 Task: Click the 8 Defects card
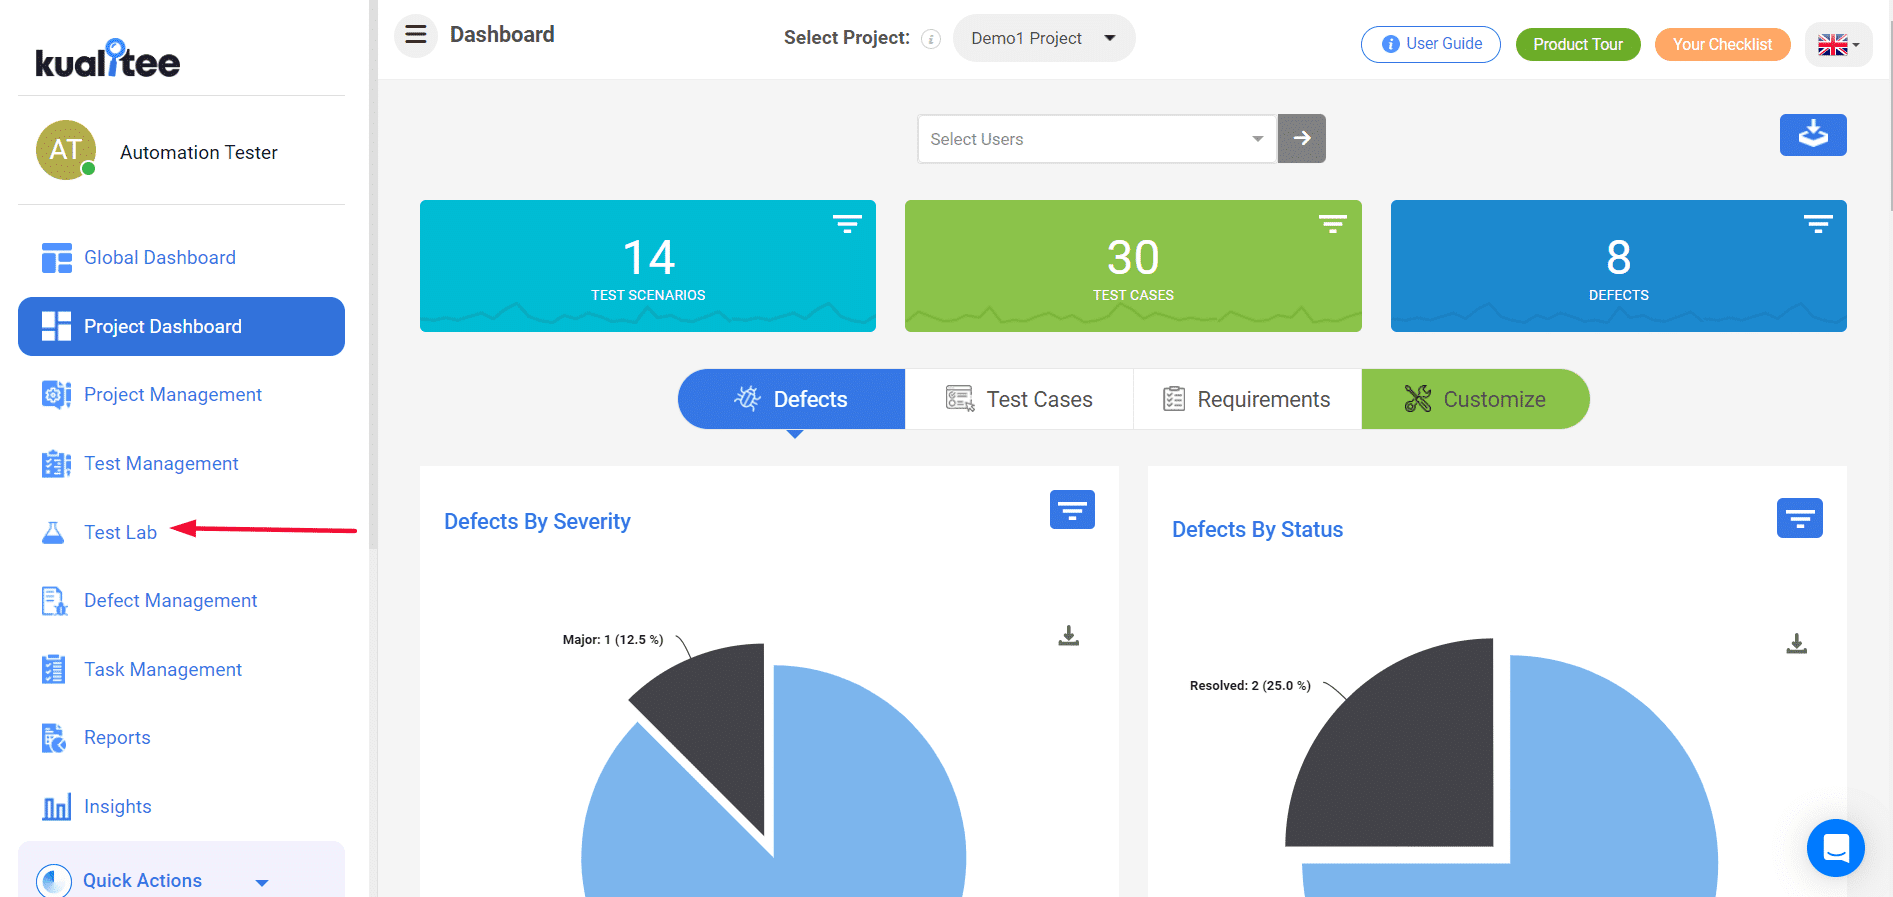tap(1618, 266)
